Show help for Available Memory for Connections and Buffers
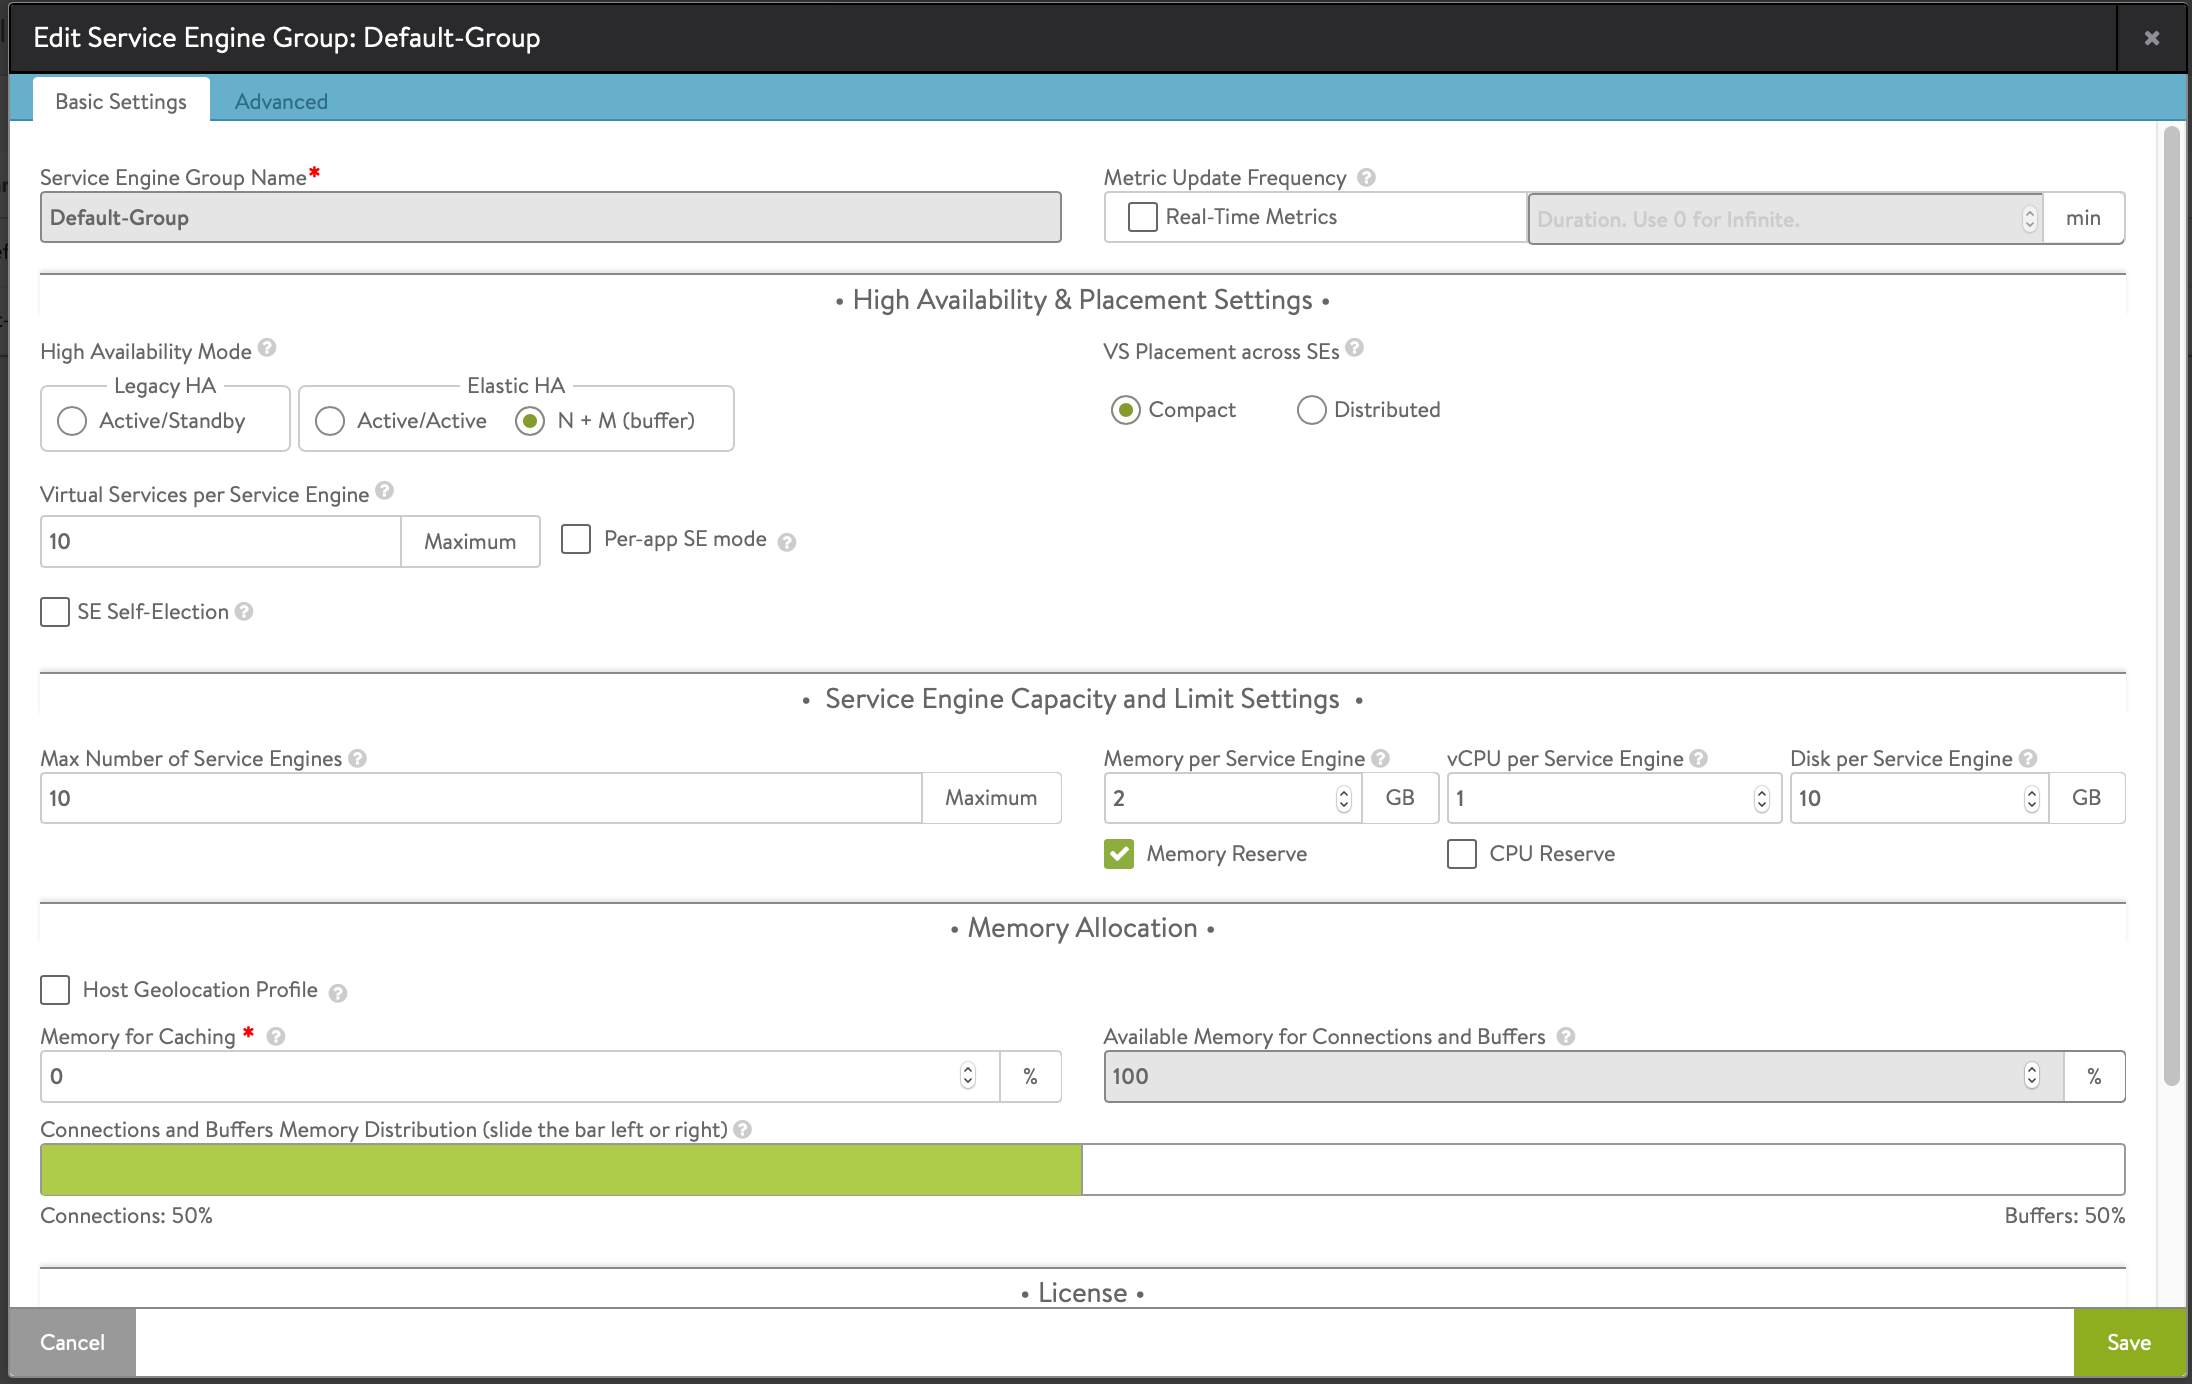 pyautogui.click(x=1566, y=1037)
